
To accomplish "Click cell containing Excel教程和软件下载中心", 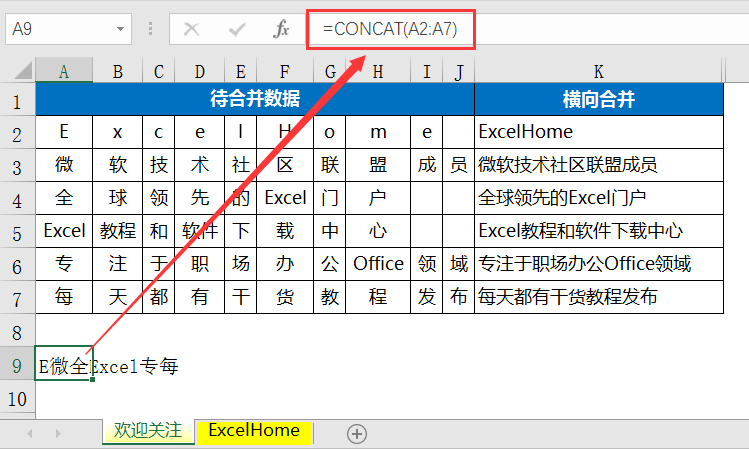I will 599,231.
